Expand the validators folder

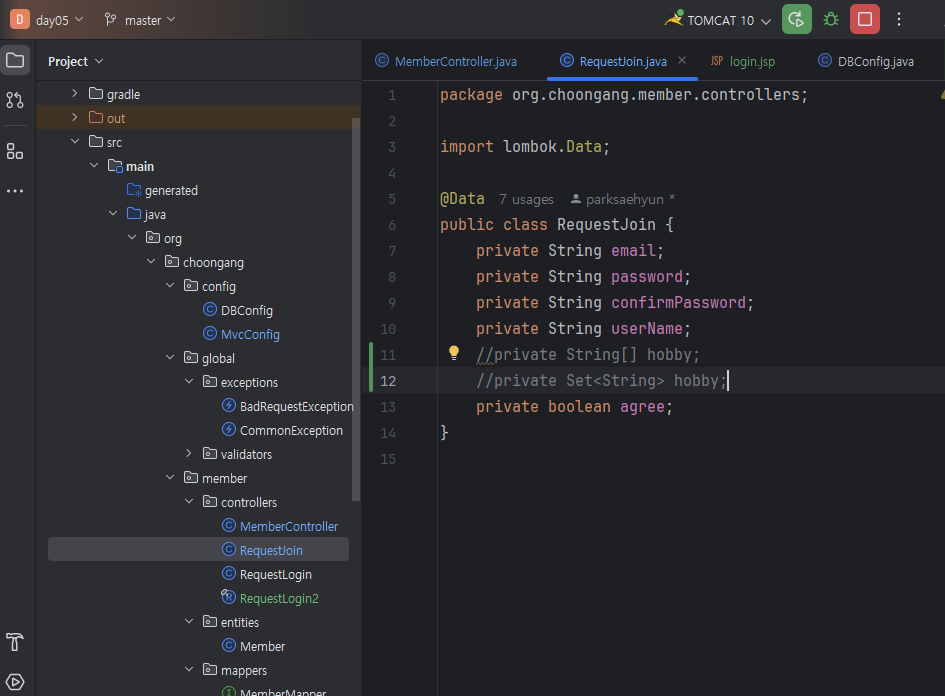(x=189, y=454)
